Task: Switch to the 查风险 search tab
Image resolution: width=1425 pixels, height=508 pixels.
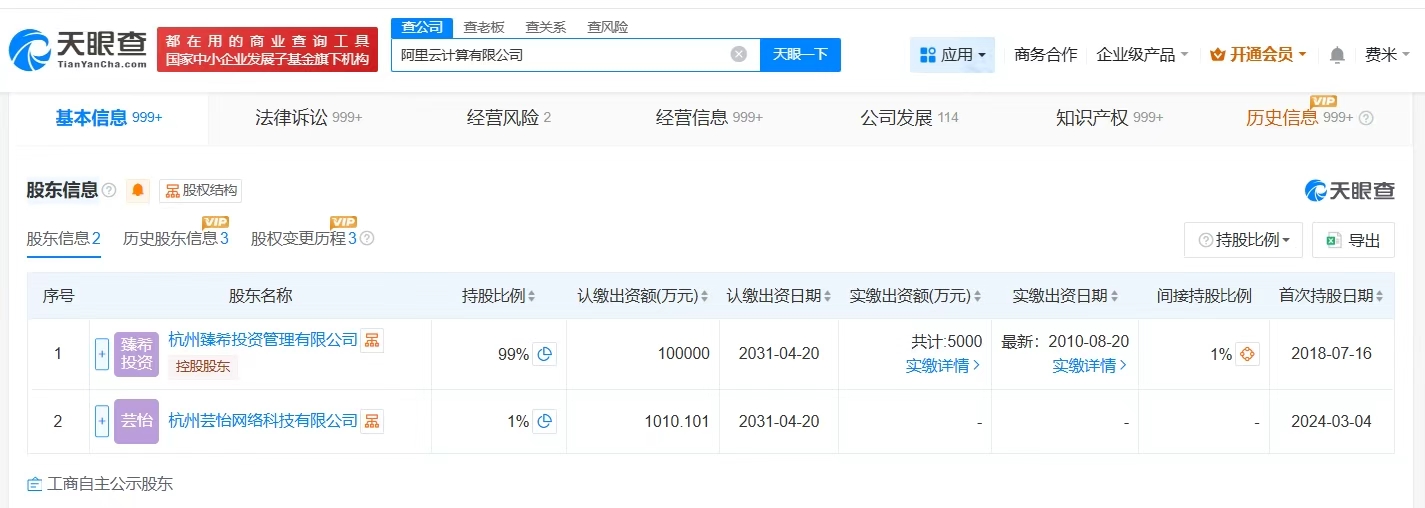Action: [607, 27]
